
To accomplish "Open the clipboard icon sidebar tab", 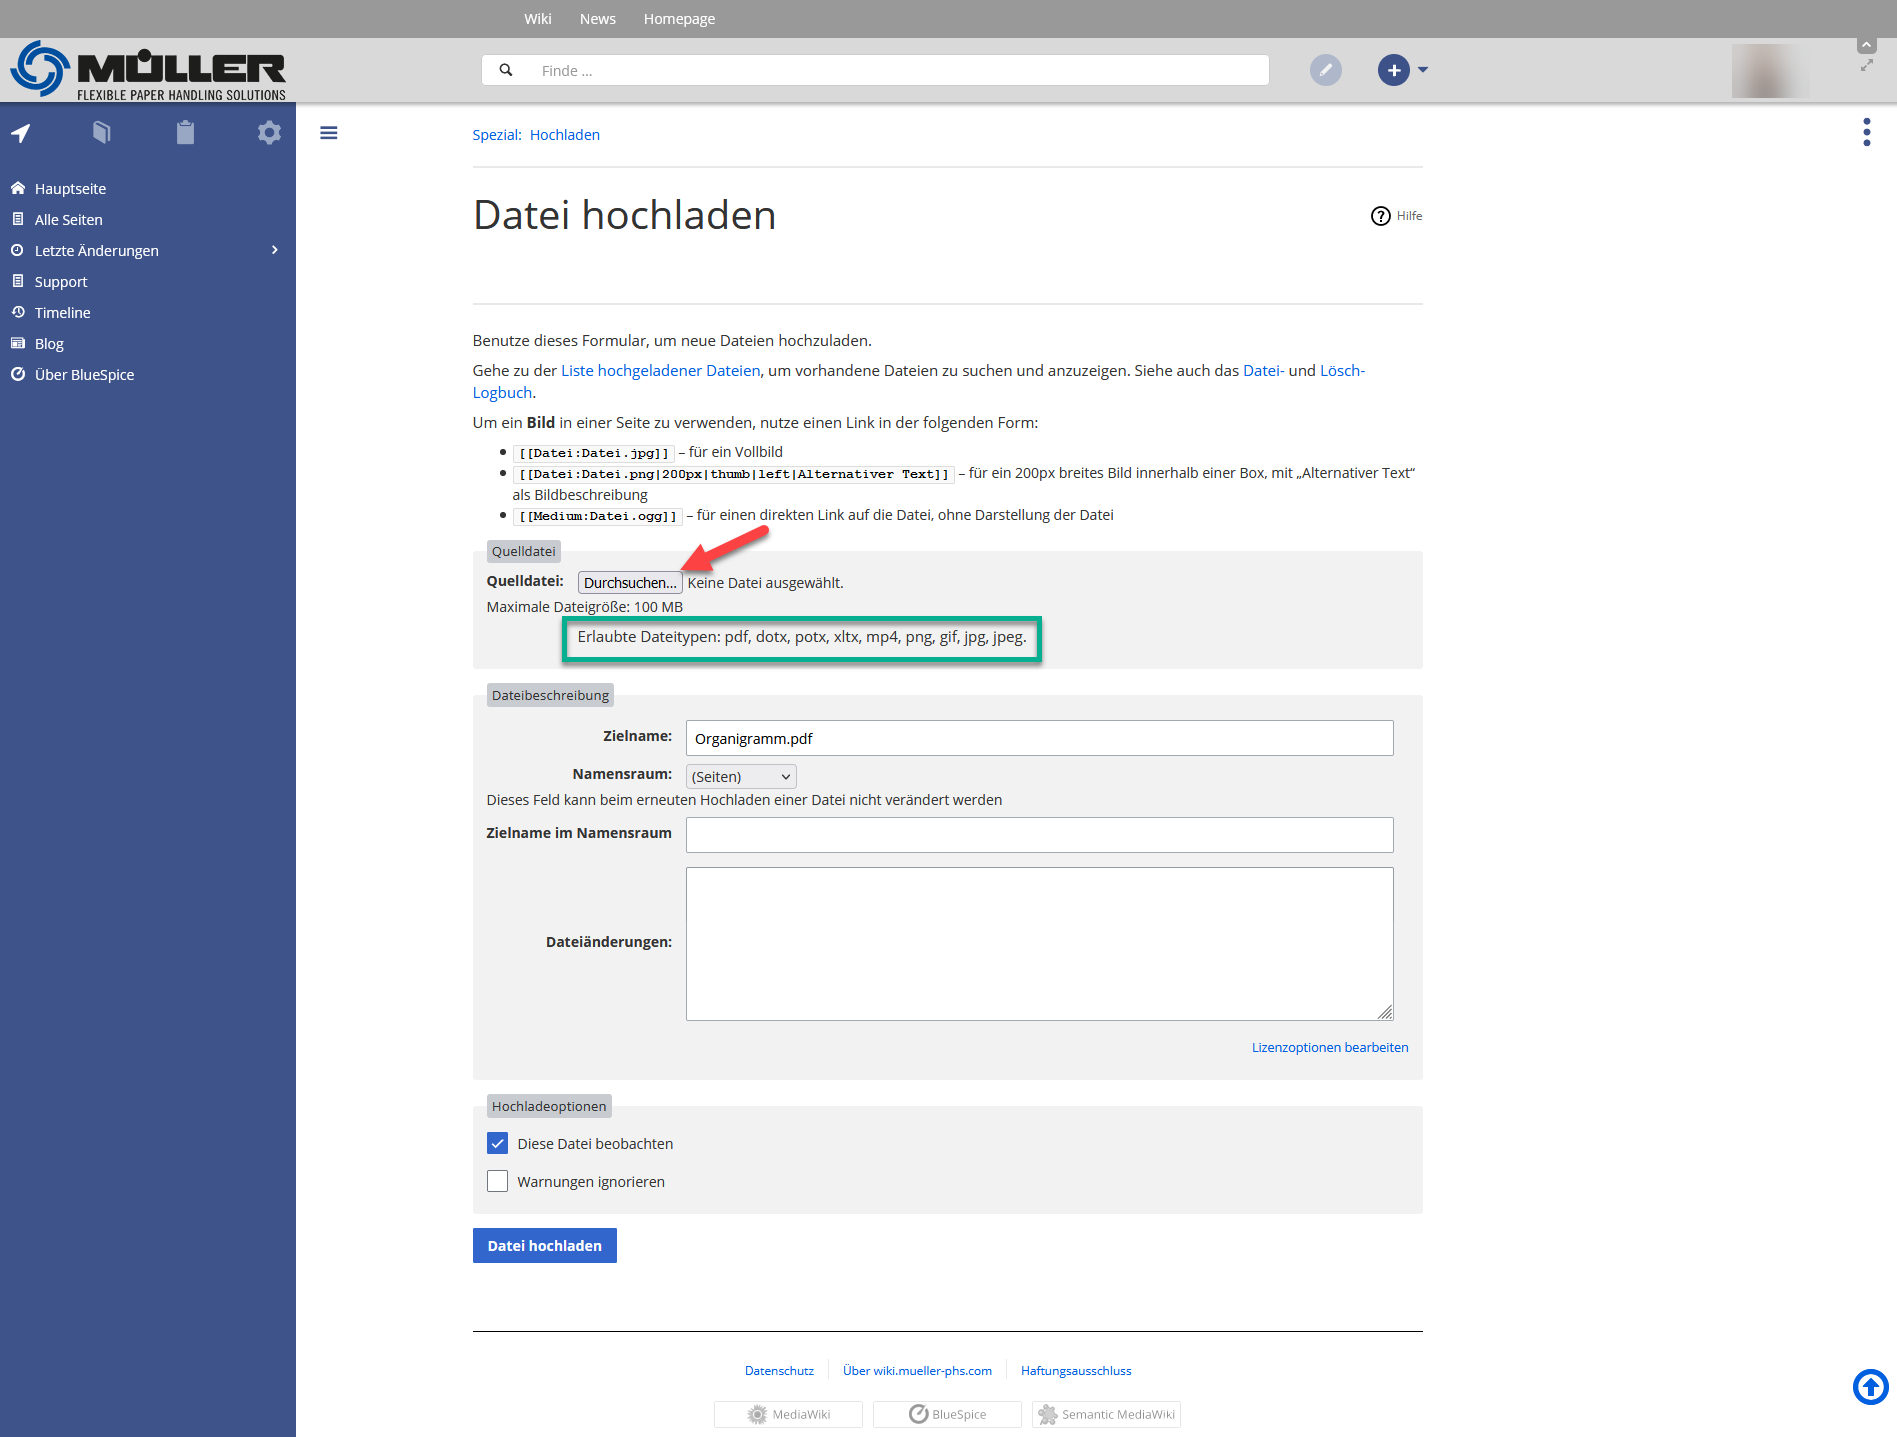I will coord(185,133).
